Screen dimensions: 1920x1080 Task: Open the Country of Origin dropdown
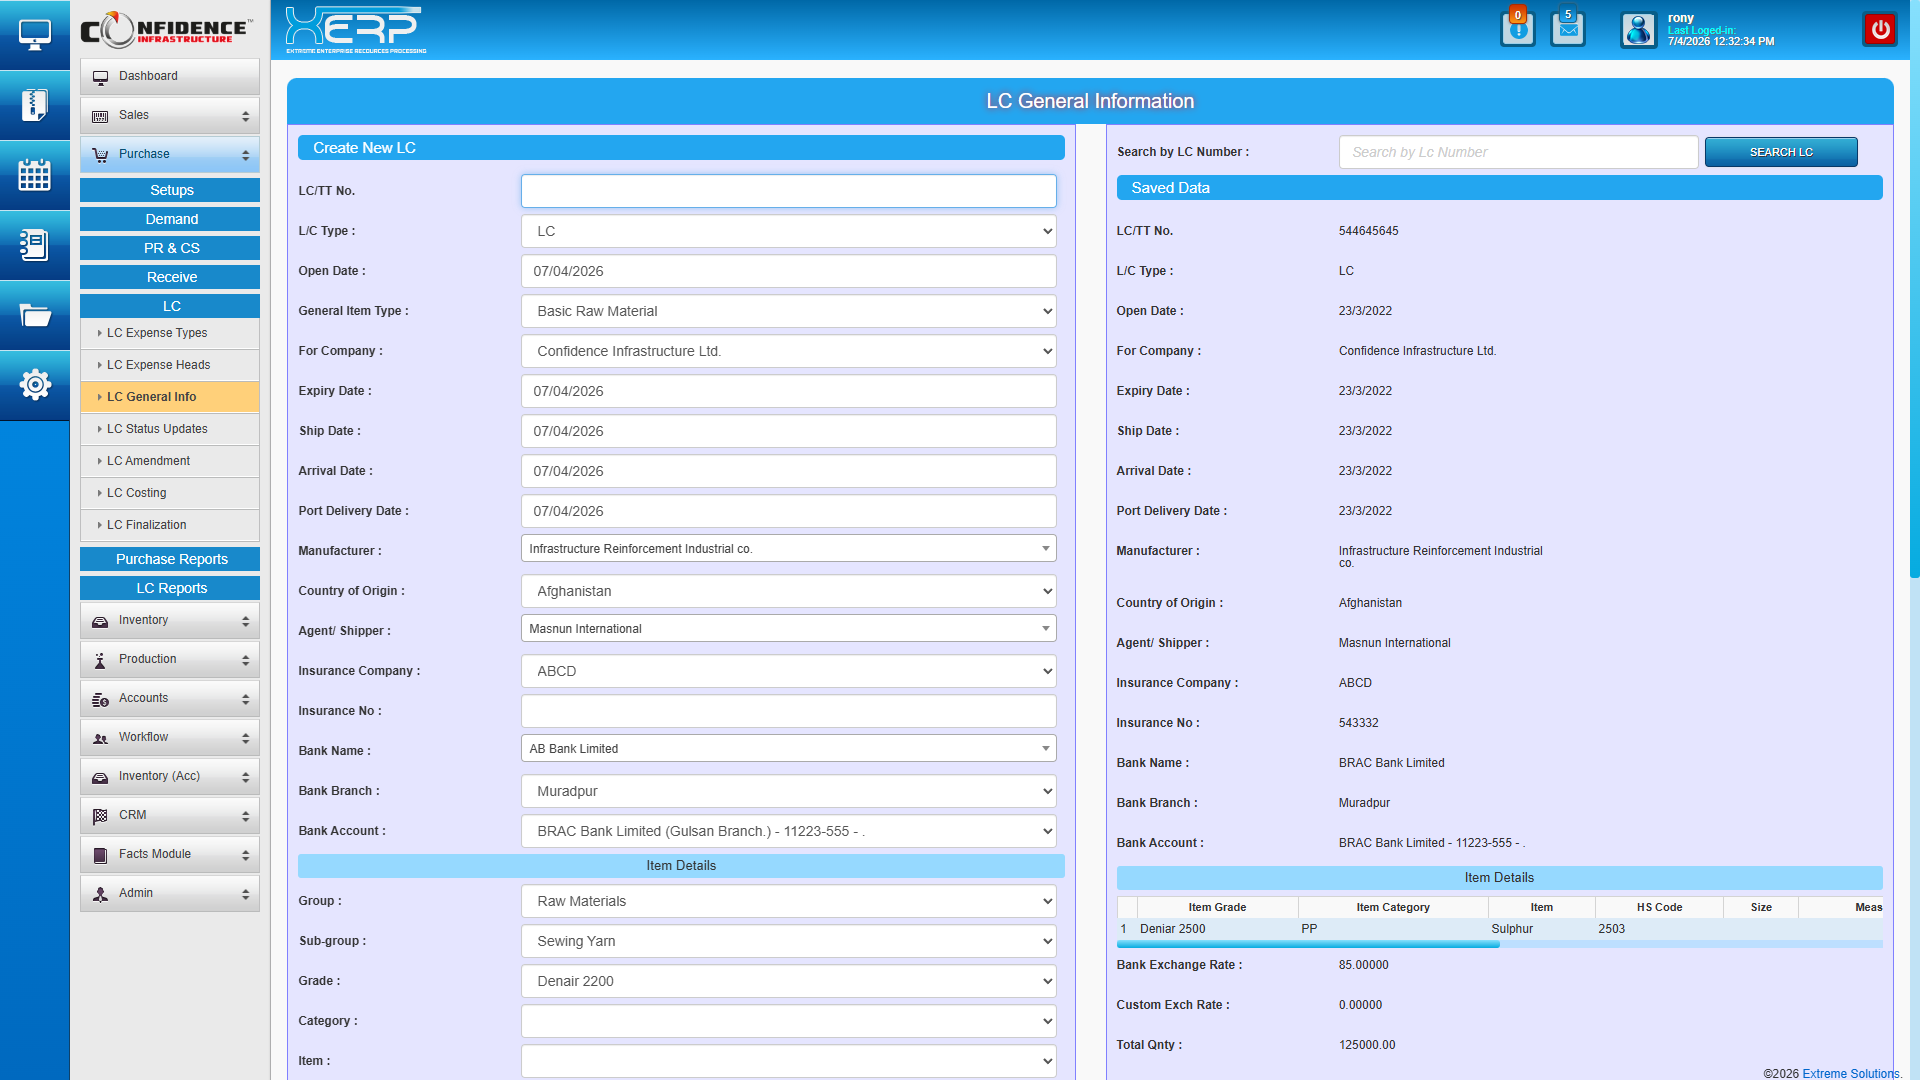click(788, 591)
